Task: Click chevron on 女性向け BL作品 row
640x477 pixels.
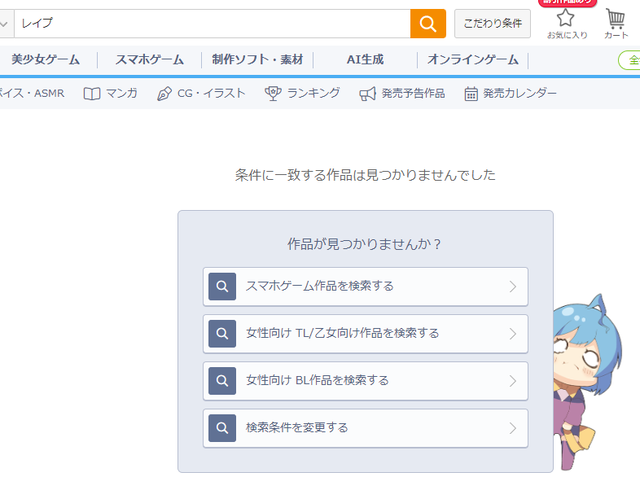Action: [x=513, y=381]
